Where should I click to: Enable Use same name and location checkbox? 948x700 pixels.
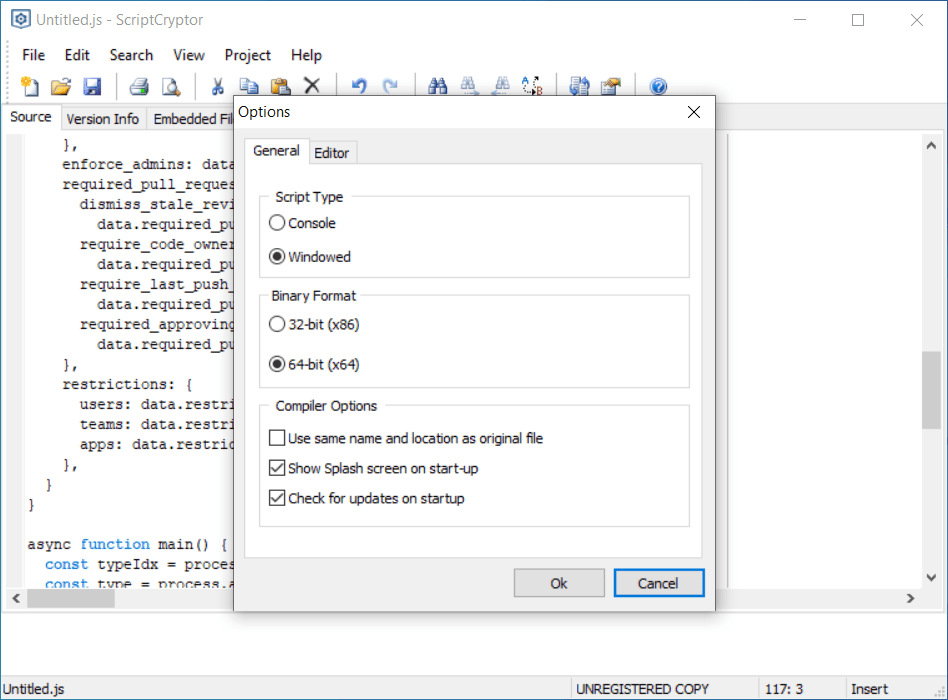(406, 438)
